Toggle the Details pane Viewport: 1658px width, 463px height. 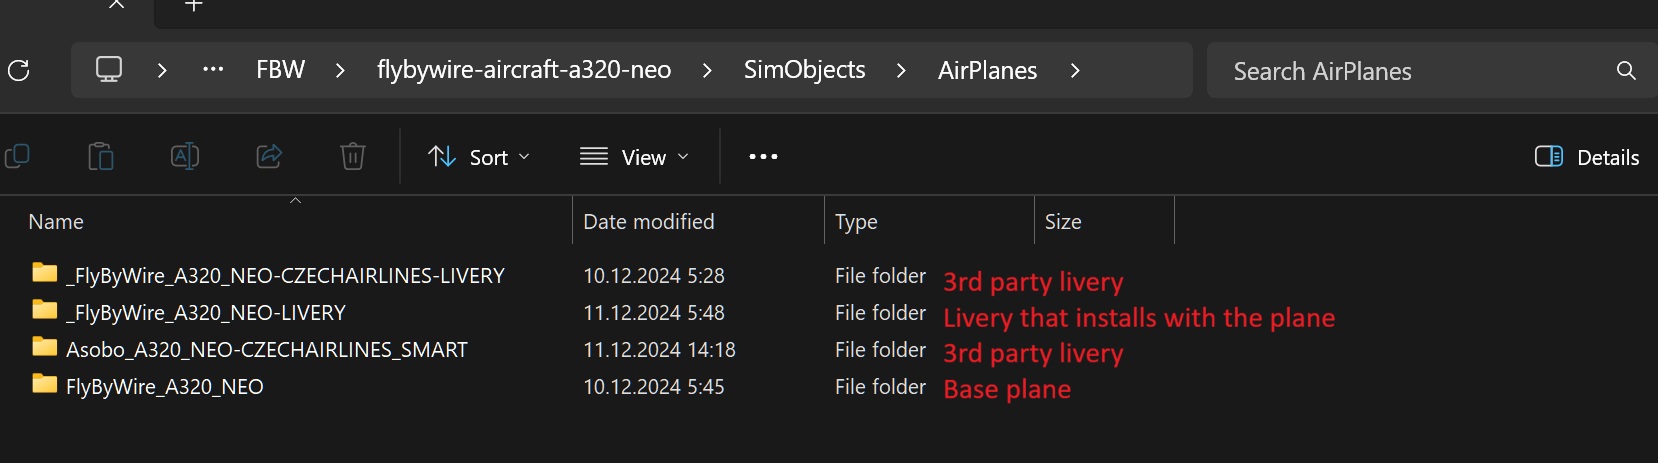click(x=1587, y=157)
